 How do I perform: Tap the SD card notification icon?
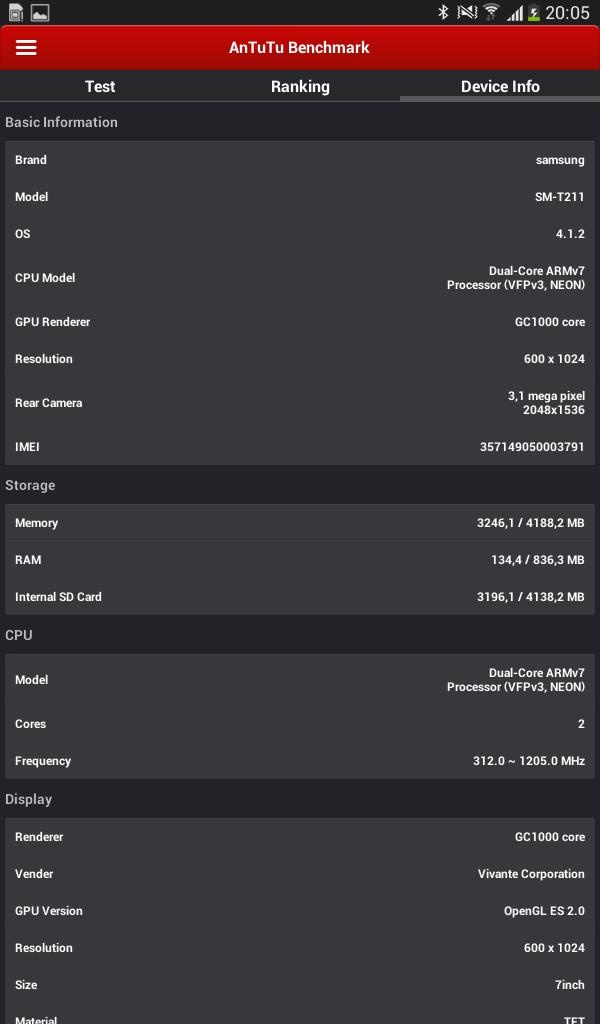click(15, 13)
